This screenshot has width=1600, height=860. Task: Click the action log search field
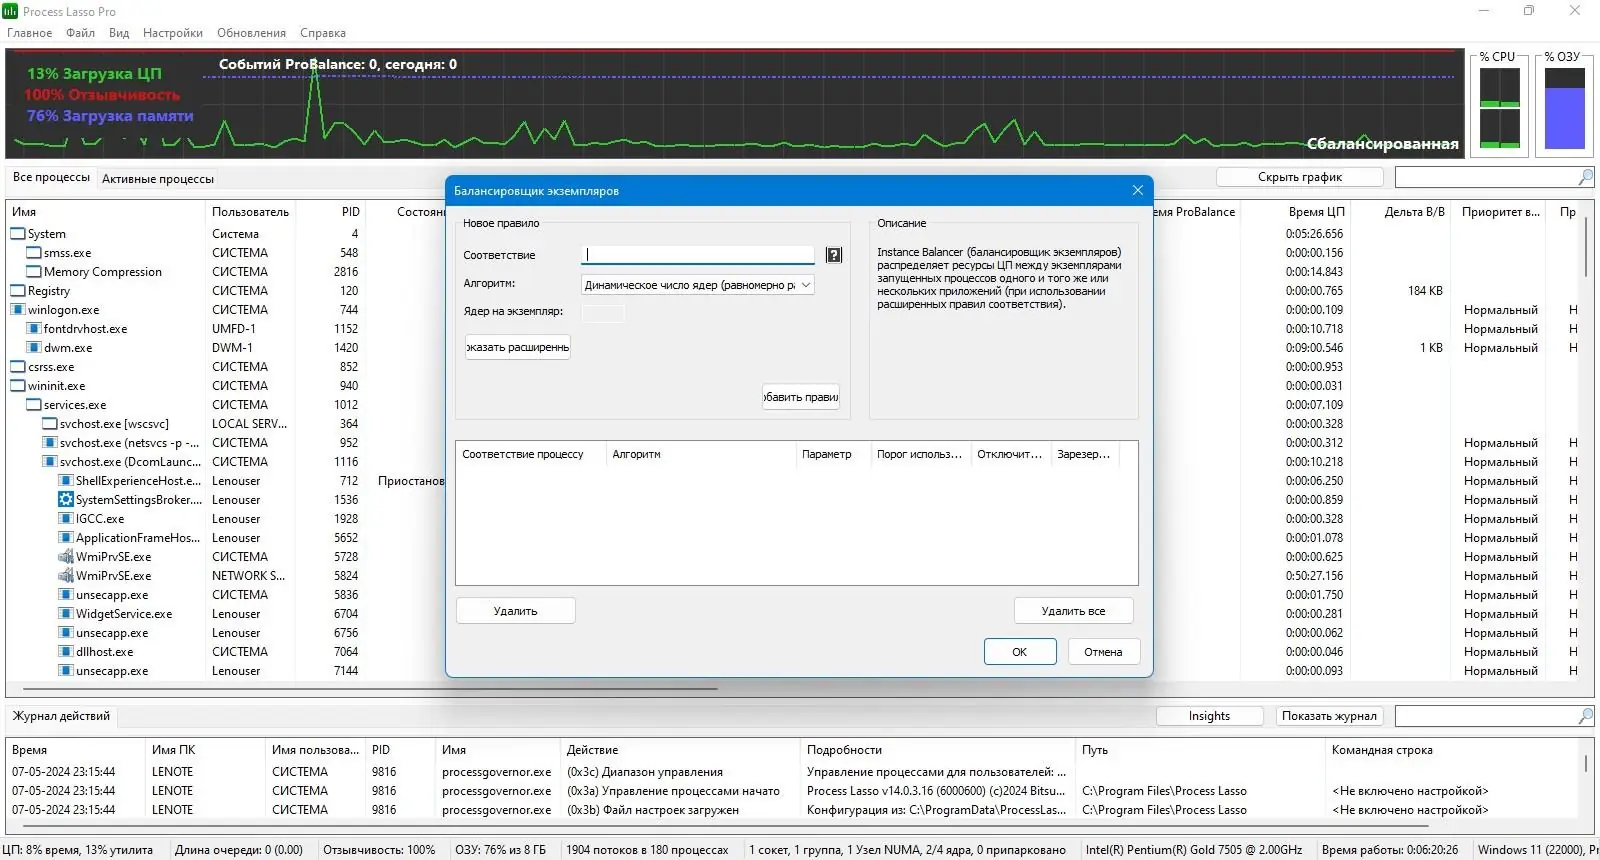coord(1486,716)
